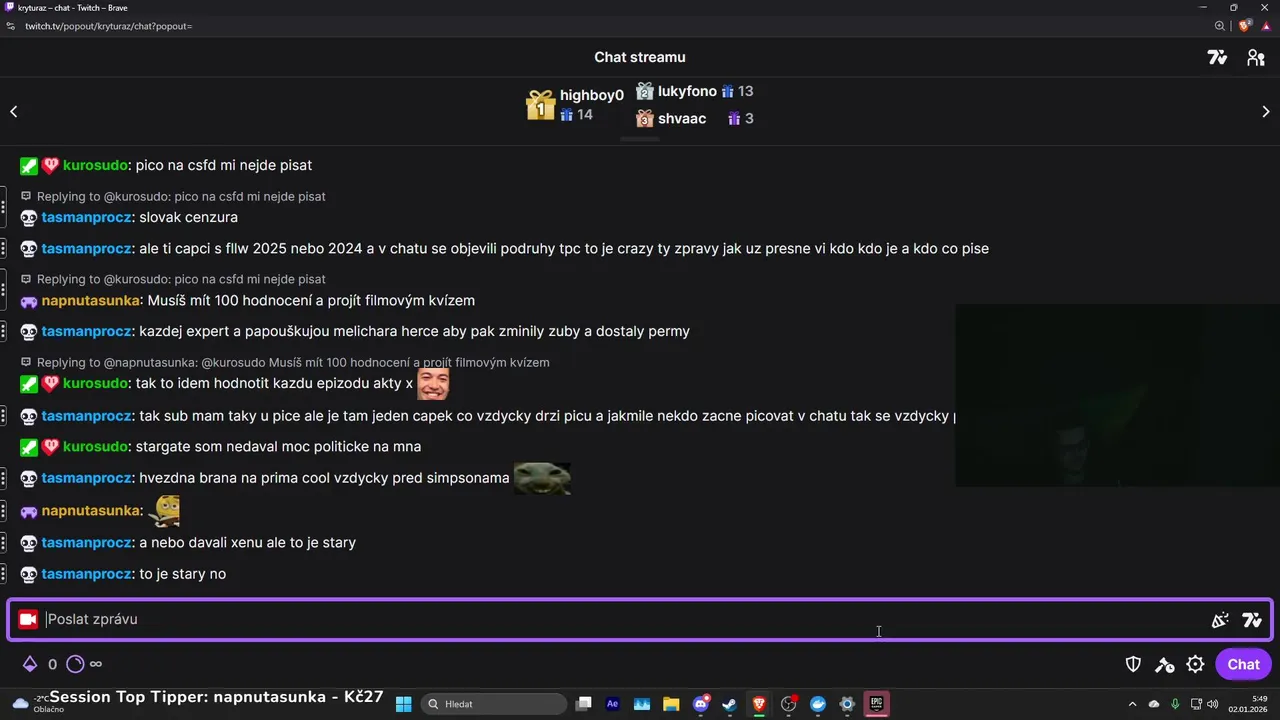The image size is (1280, 720).
Task: Click reply reference above 'slovak cenzura' message
Action: point(174,197)
